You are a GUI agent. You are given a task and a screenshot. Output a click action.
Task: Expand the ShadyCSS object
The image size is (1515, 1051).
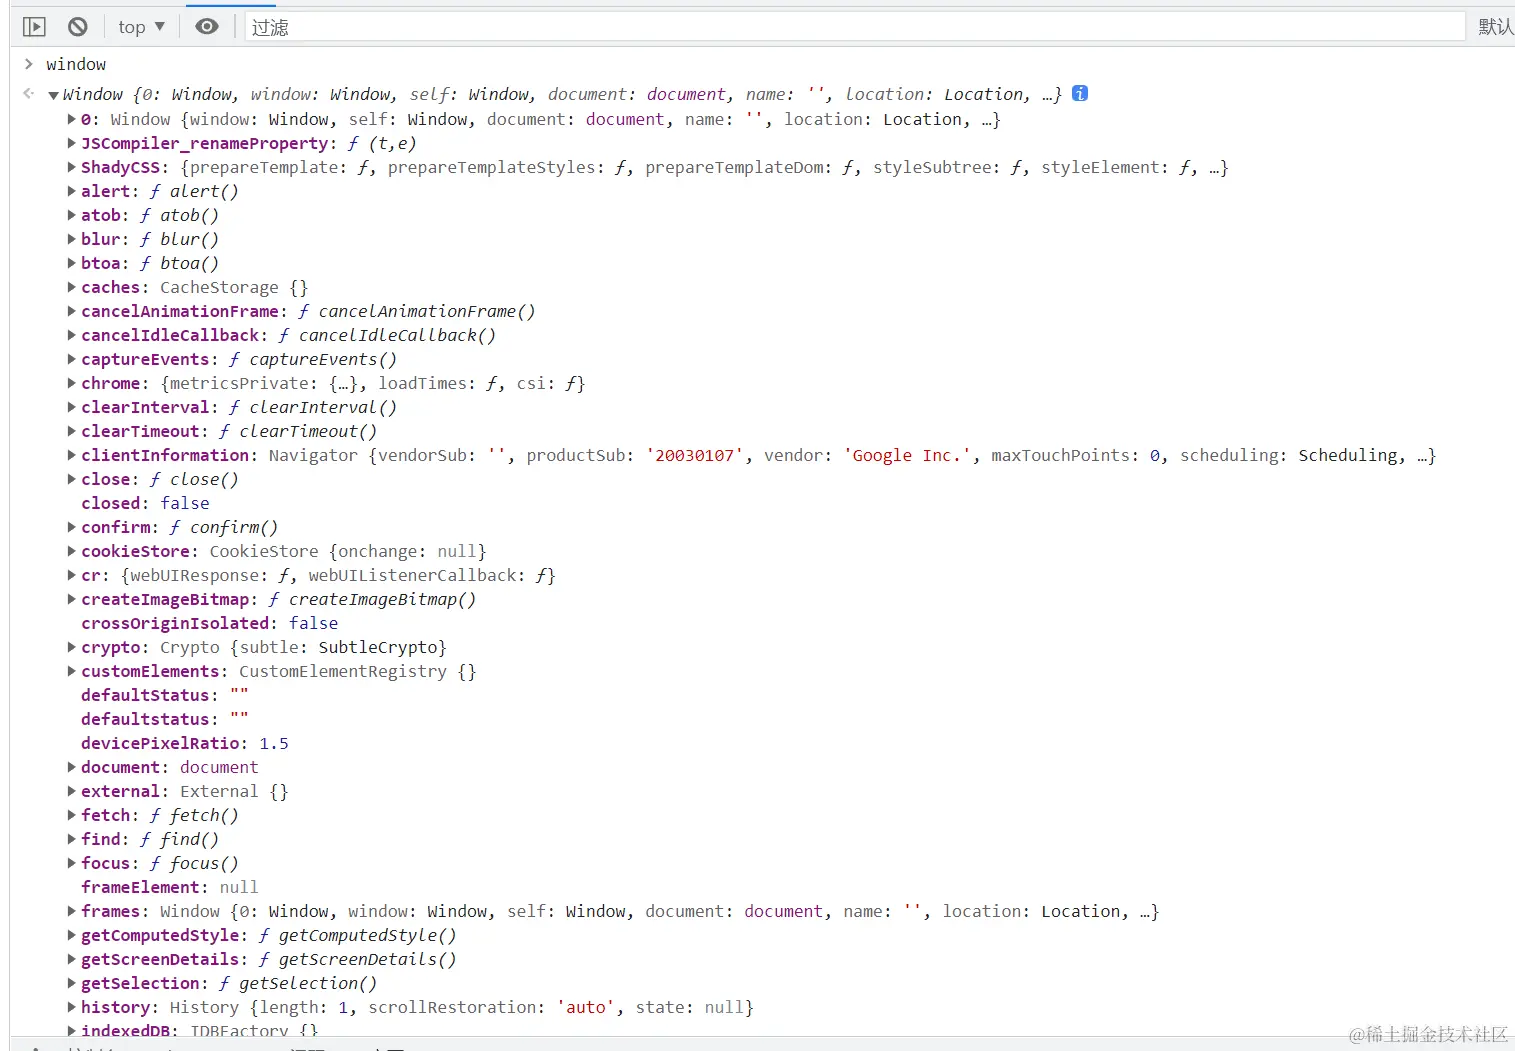click(72, 167)
